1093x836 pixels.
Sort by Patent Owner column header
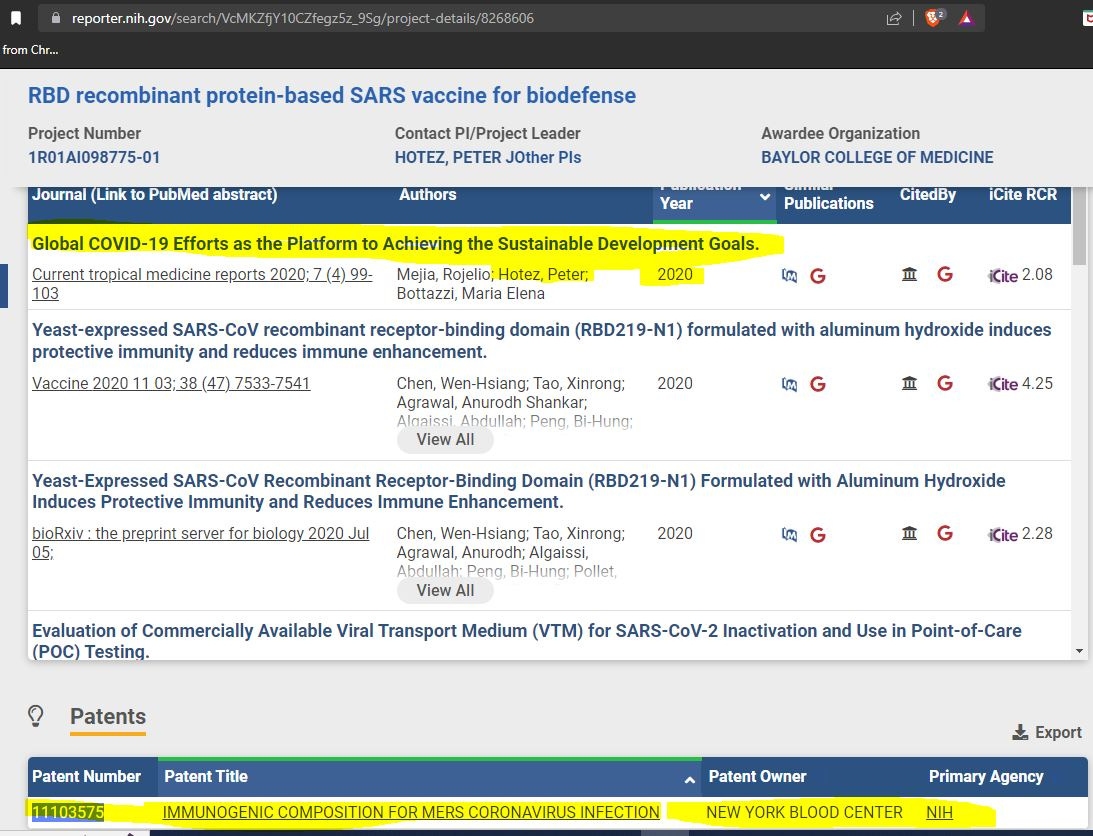coord(757,777)
